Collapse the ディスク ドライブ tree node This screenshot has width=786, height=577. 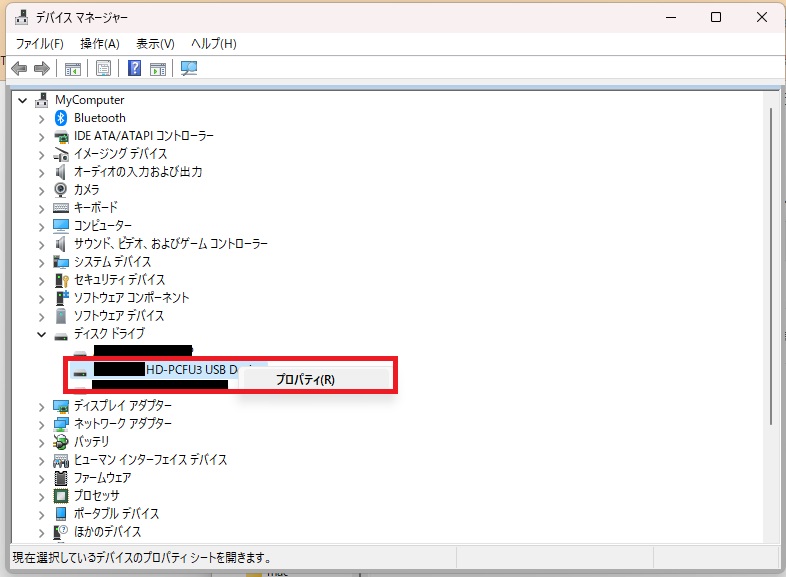click(41, 334)
